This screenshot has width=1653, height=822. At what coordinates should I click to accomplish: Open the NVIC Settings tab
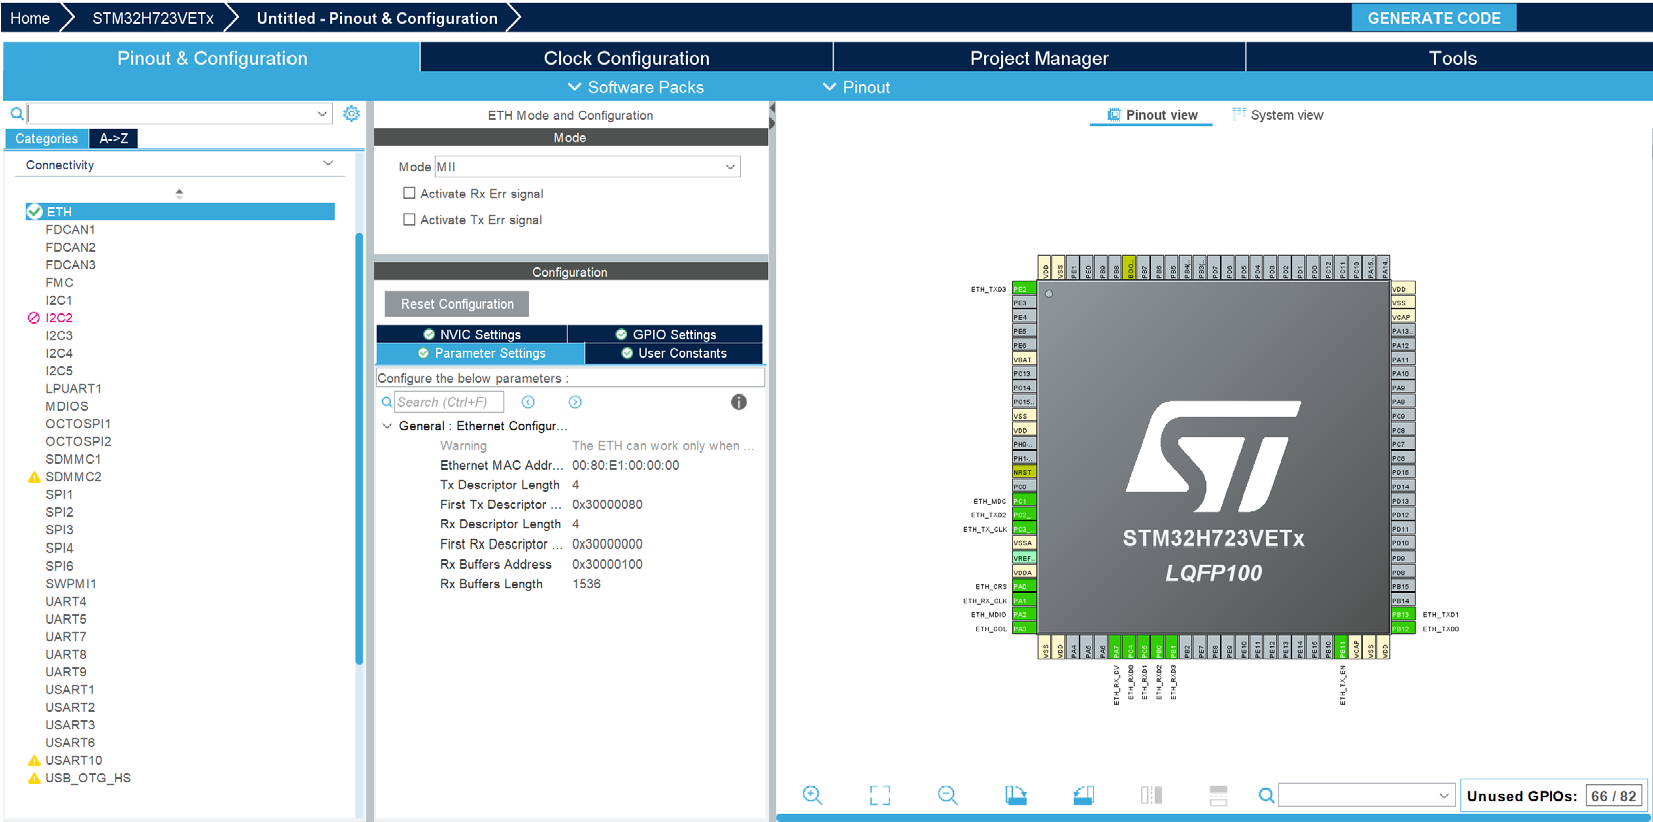click(472, 334)
